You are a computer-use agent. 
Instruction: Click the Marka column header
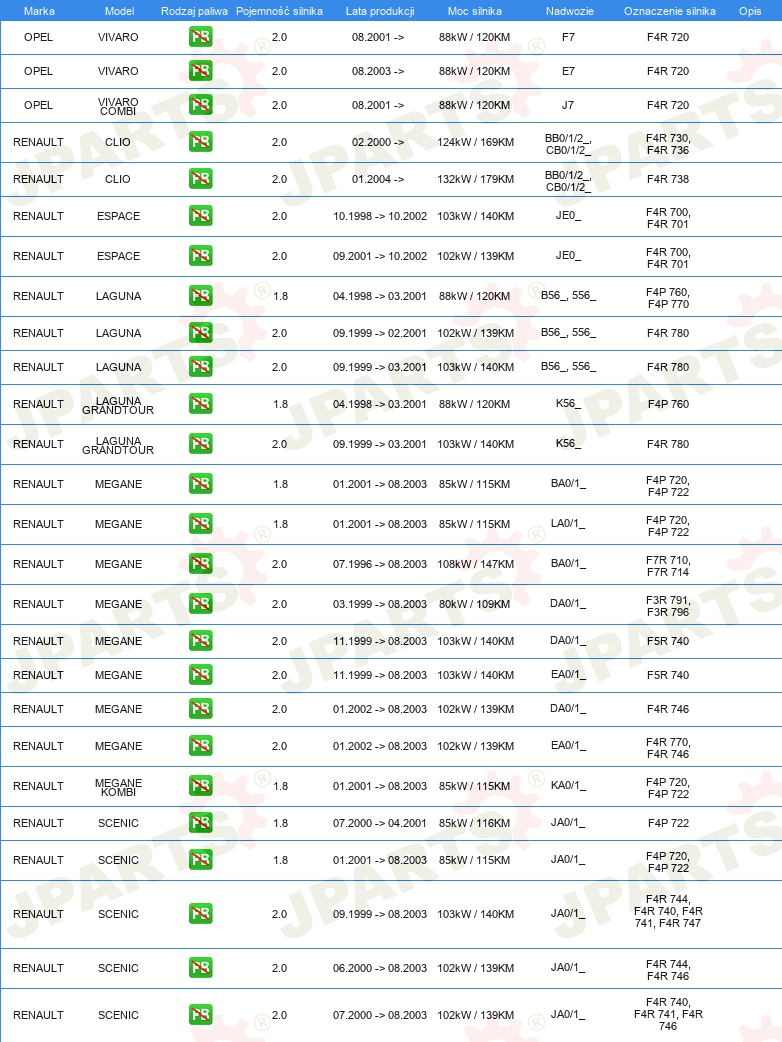[39, 11]
